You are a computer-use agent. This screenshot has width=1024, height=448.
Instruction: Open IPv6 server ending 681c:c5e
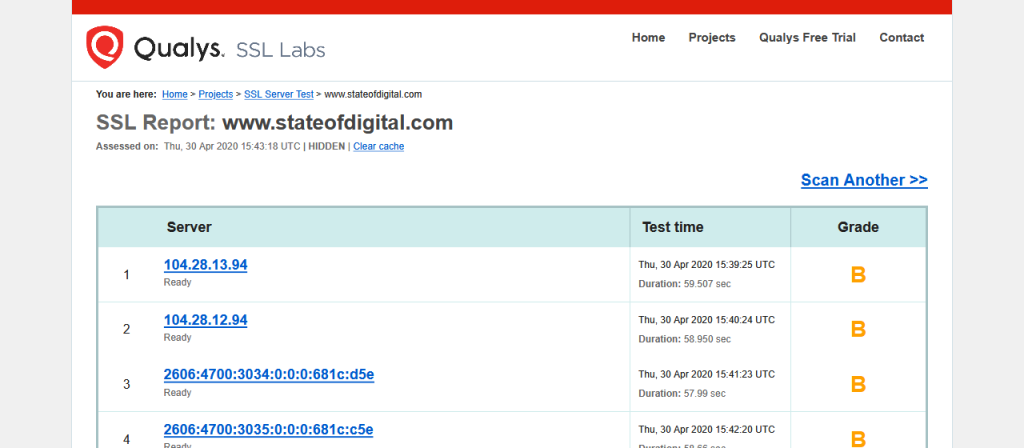[268, 430]
